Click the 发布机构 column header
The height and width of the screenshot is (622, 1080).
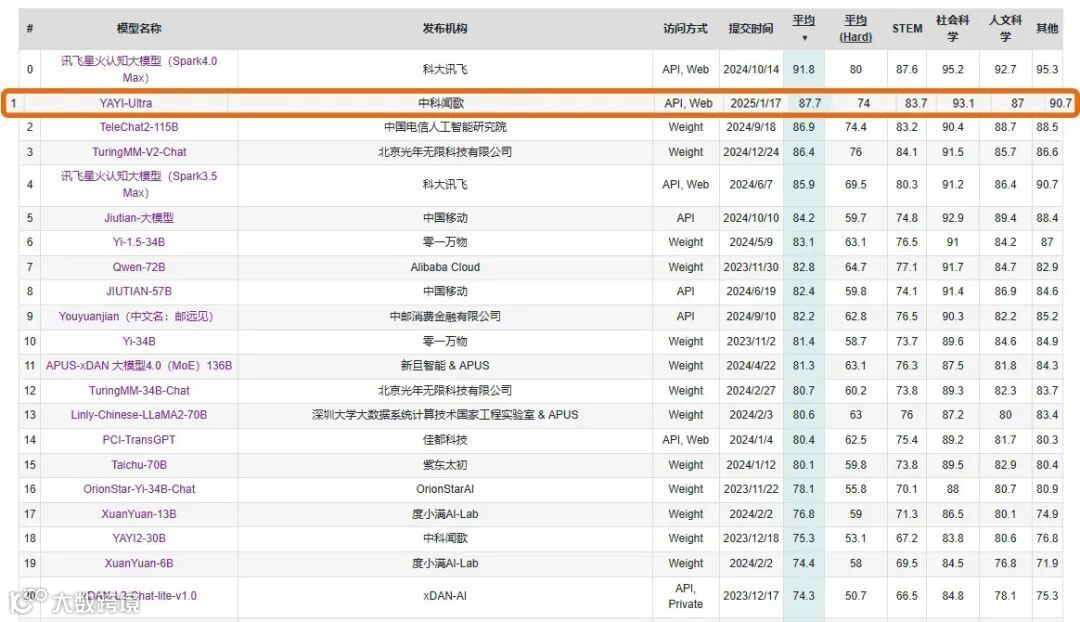[445, 28]
